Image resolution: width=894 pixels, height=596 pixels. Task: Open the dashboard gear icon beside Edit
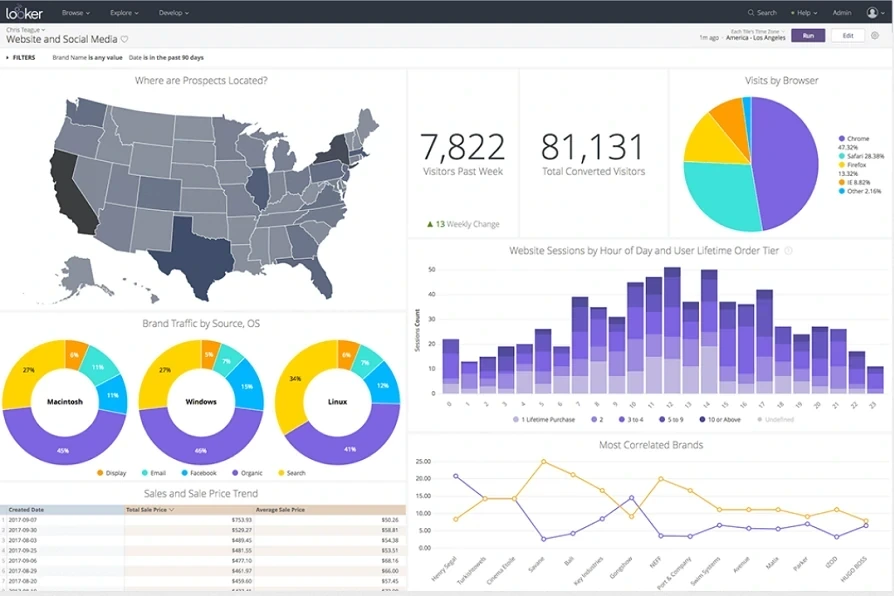click(x=875, y=35)
